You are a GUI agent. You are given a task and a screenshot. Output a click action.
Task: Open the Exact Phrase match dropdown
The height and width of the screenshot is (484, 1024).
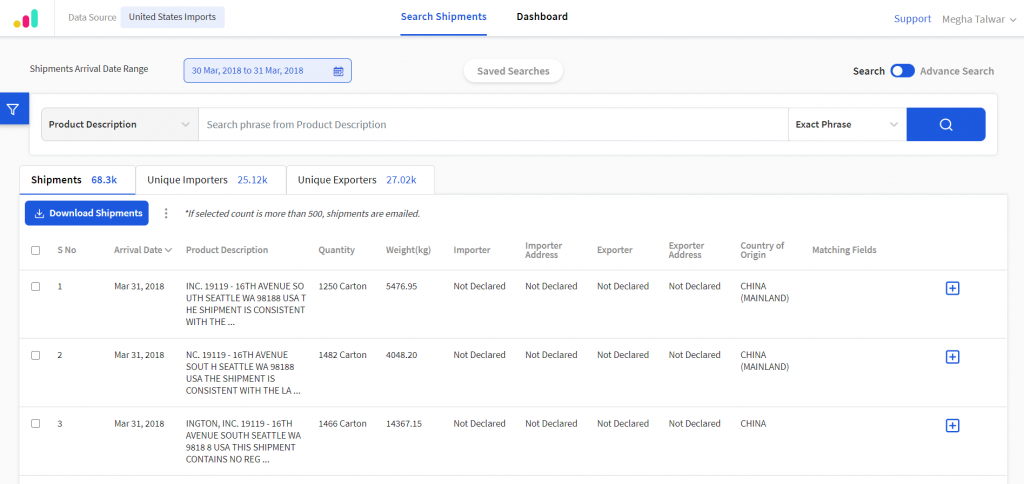click(847, 124)
